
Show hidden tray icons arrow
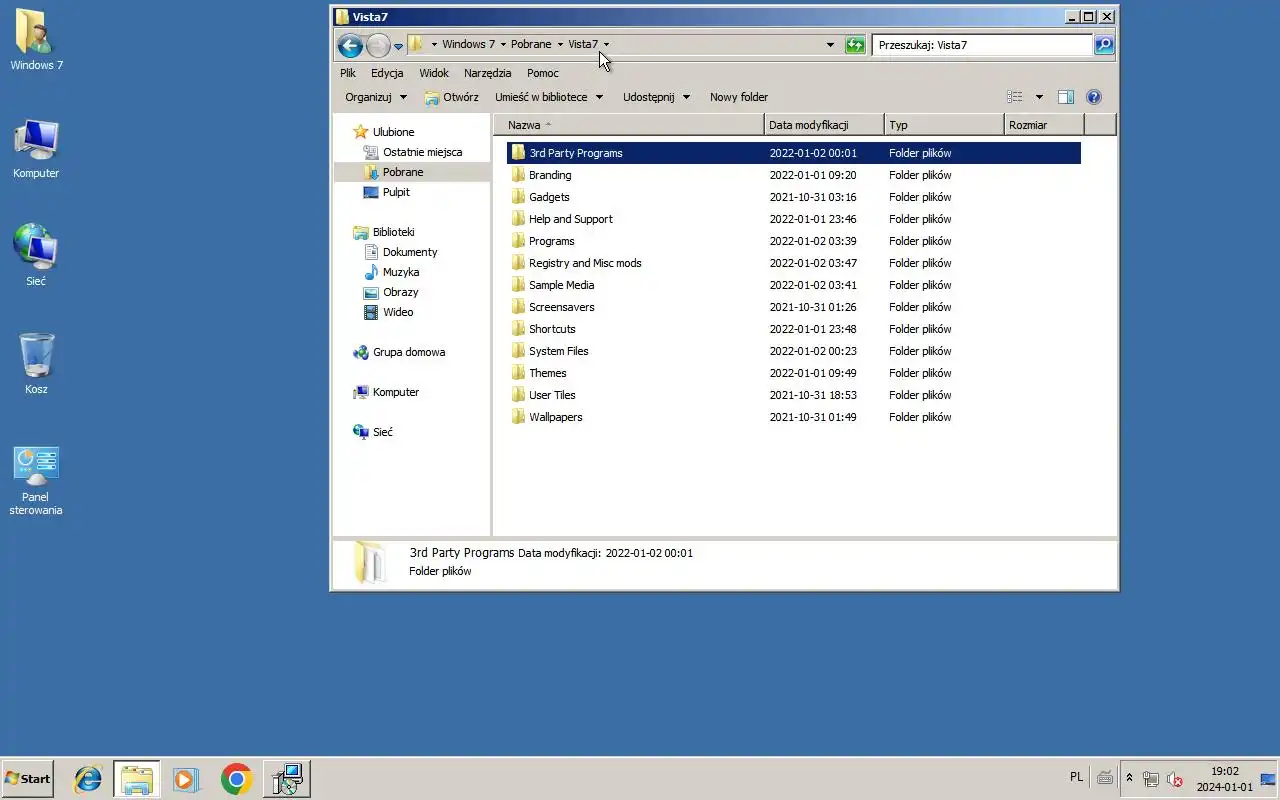pyautogui.click(x=1129, y=778)
